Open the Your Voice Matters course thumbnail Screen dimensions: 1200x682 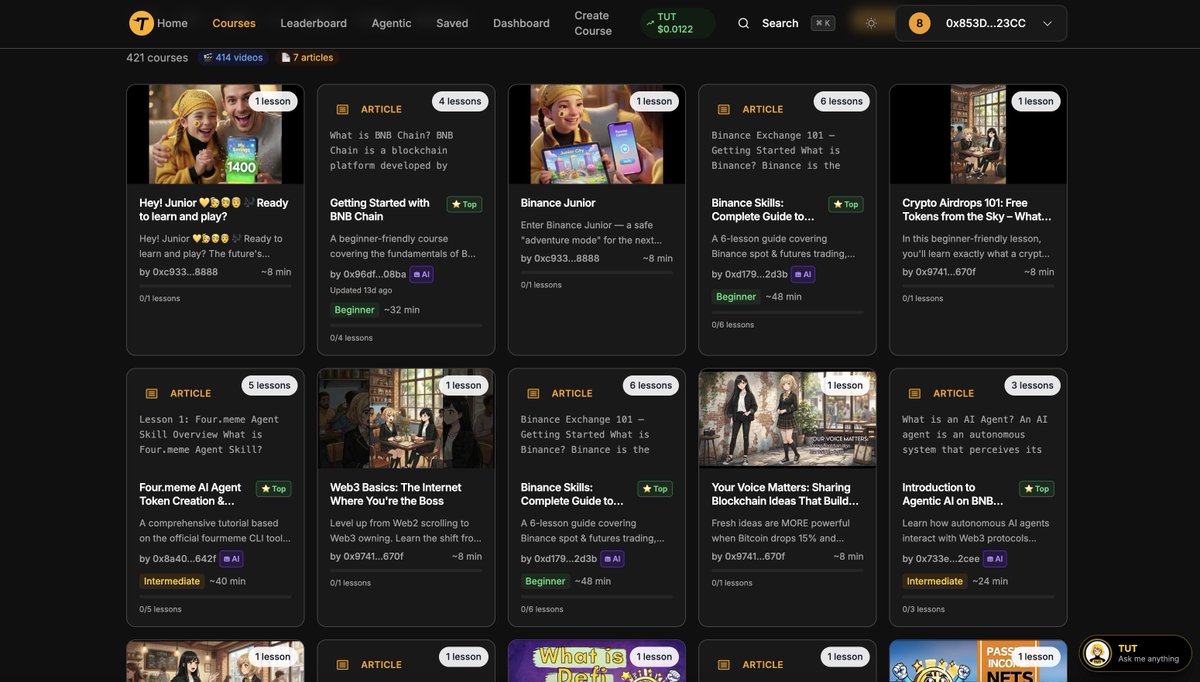[788, 419]
